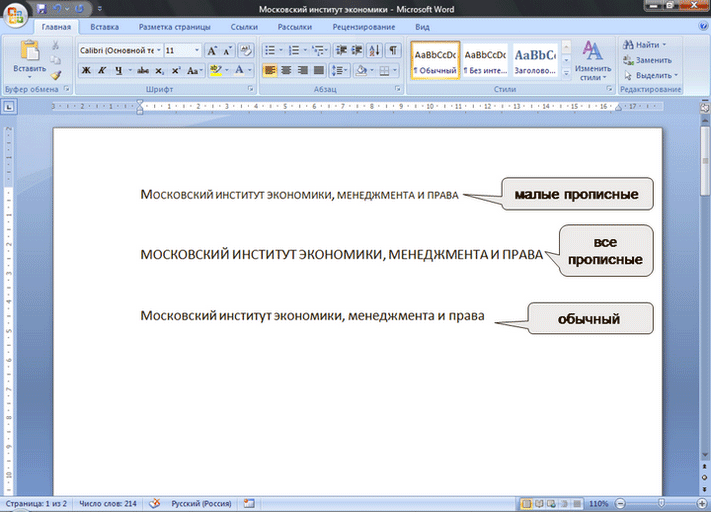Click the bulleted list icon

coord(270,50)
